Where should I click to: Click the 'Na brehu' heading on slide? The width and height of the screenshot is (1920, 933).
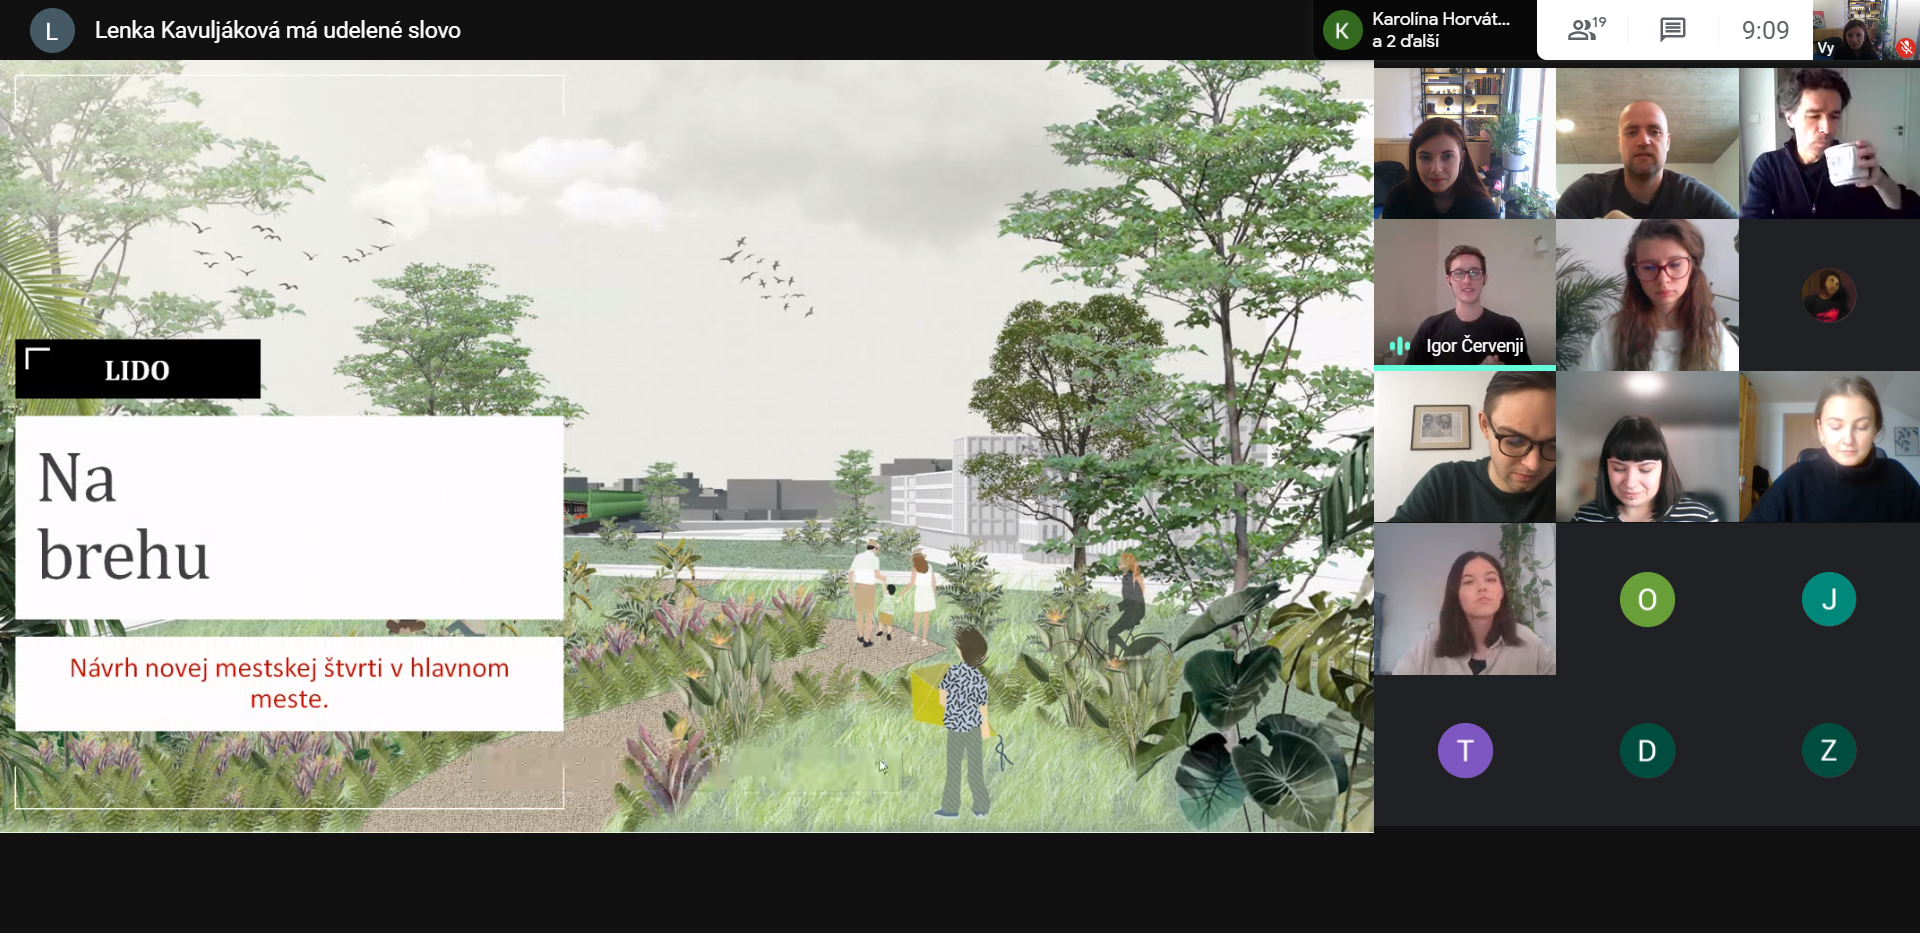tap(124, 516)
